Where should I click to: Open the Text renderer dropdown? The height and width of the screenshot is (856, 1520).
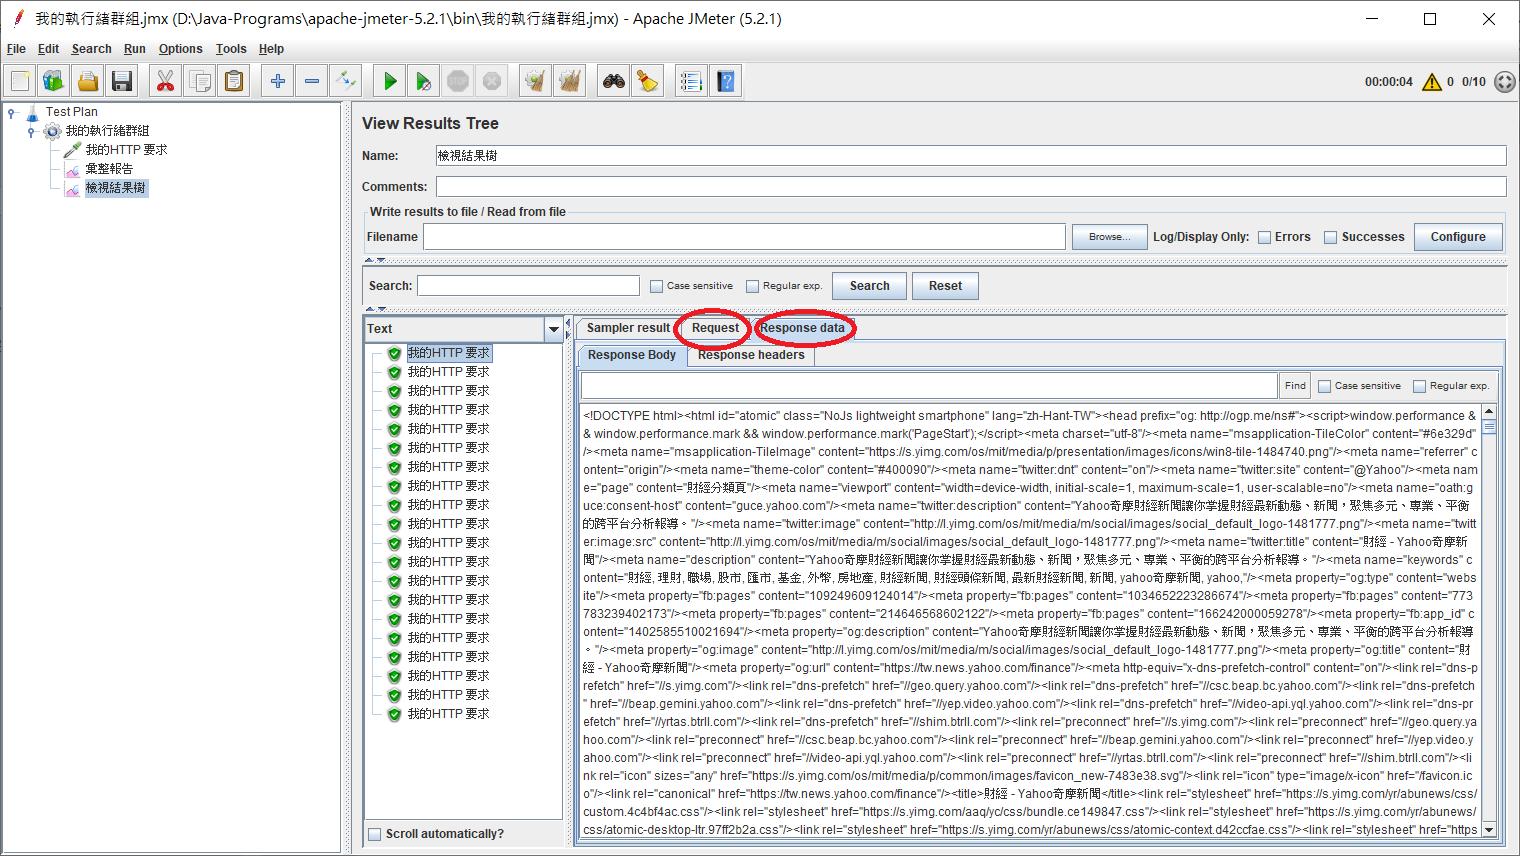[553, 329]
